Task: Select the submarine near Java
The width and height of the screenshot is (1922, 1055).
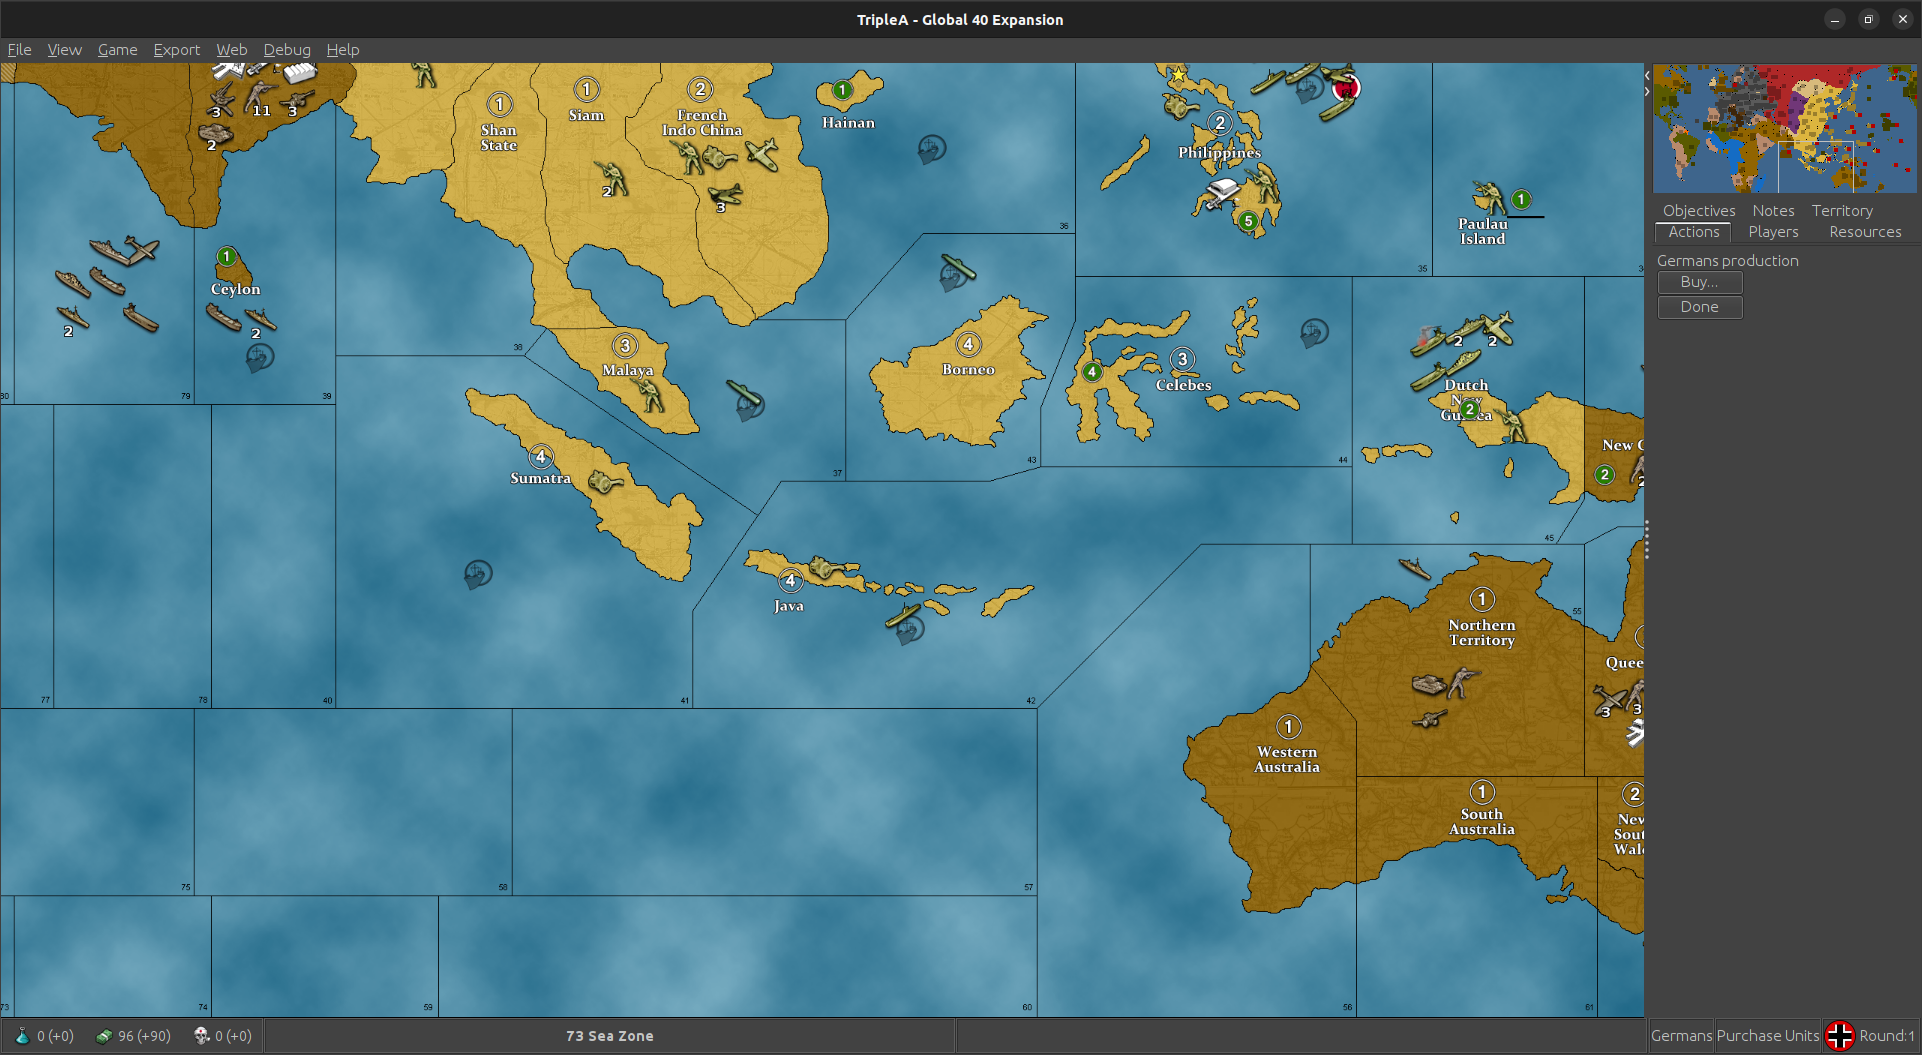Action: tap(903, 614)
